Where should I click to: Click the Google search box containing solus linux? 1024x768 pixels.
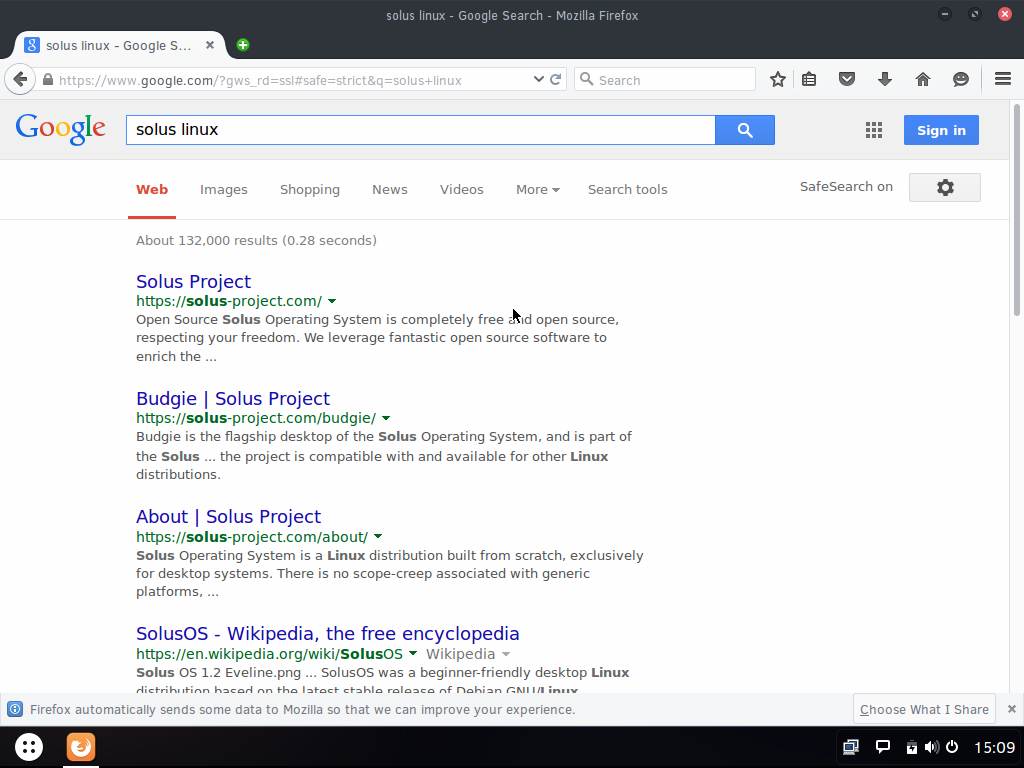point(421,130)
